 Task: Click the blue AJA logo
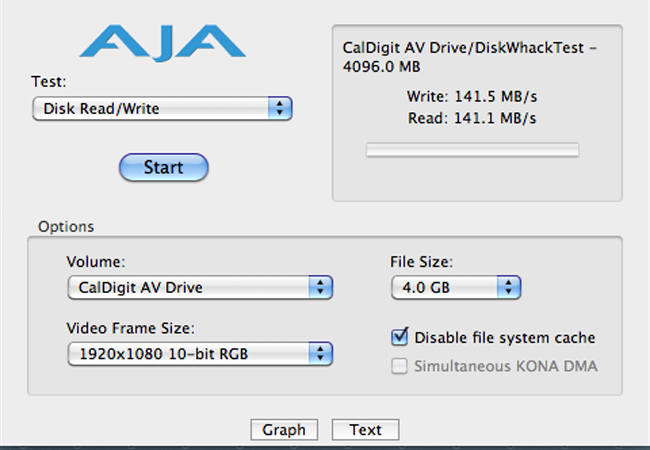(162, 43)
